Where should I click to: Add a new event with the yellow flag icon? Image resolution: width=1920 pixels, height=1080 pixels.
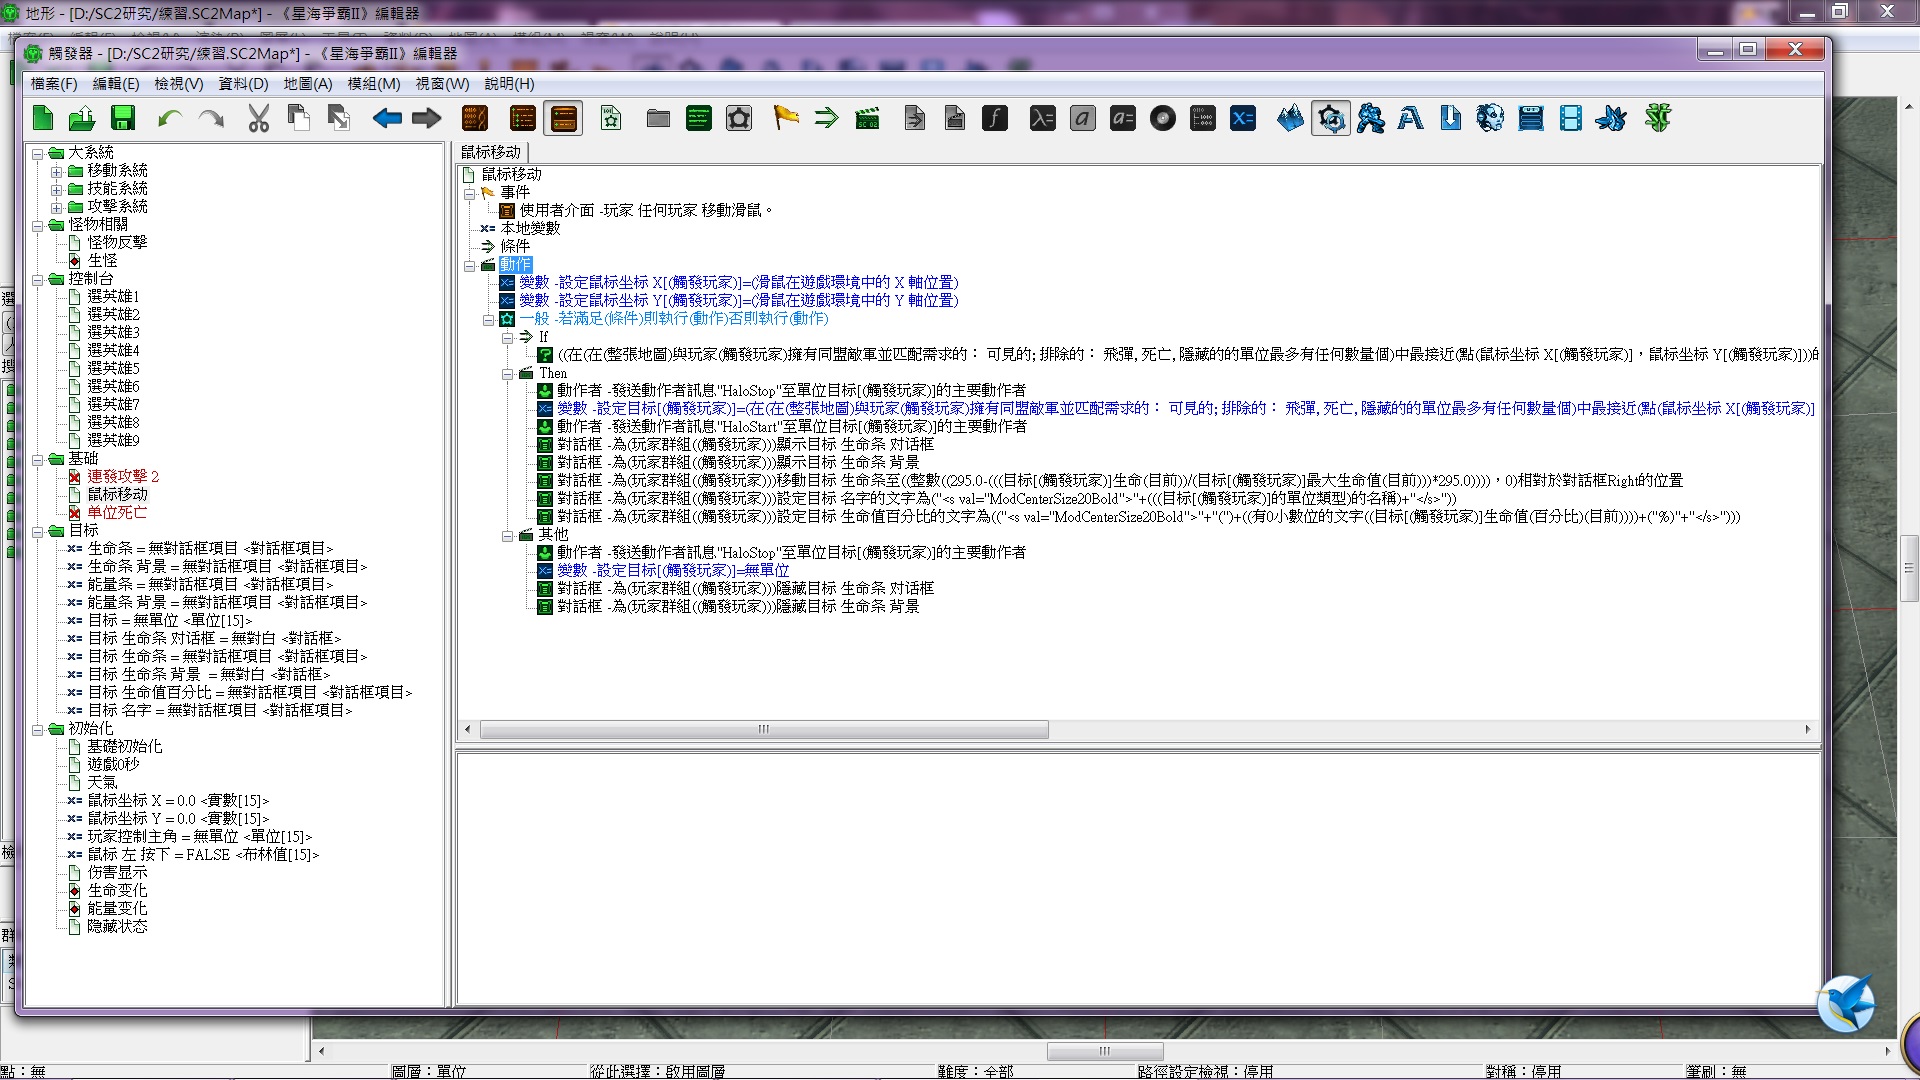787,118
